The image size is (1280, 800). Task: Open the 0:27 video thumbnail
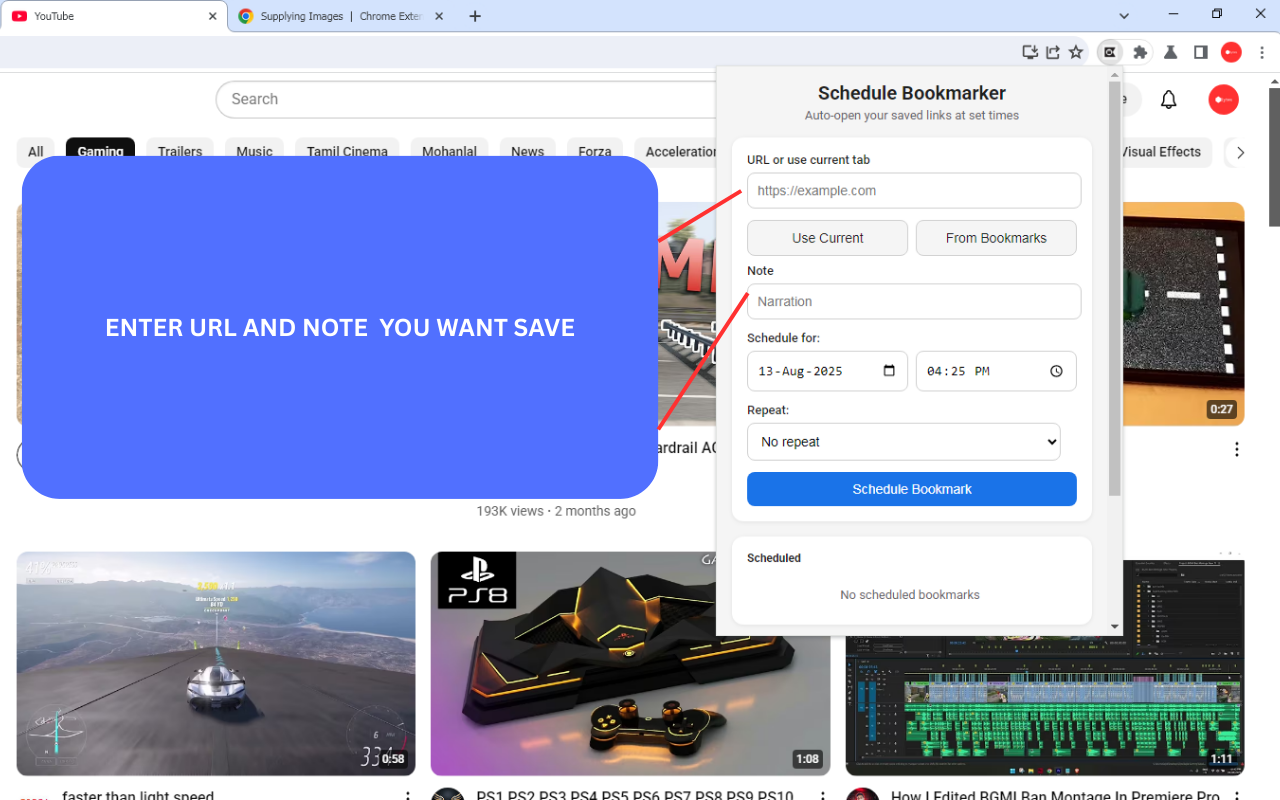pos(1184,314)
